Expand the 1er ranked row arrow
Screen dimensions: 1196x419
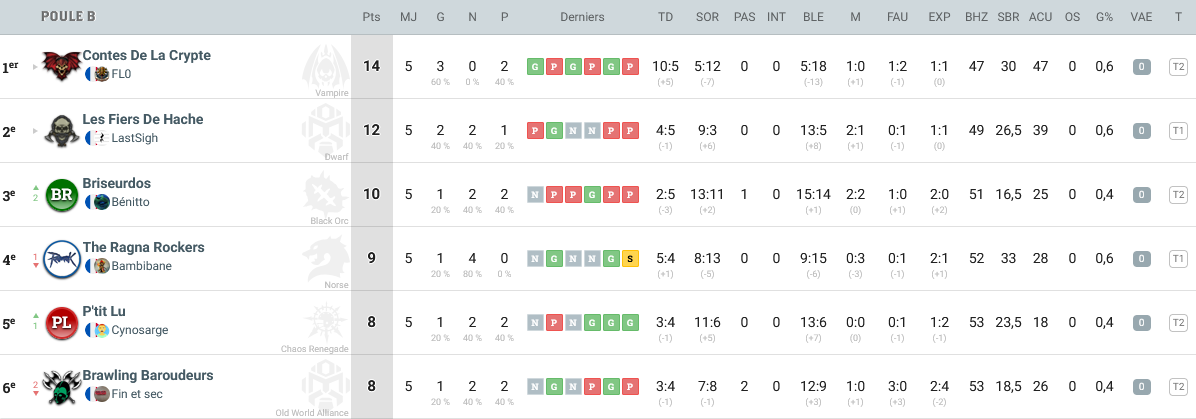35,67
